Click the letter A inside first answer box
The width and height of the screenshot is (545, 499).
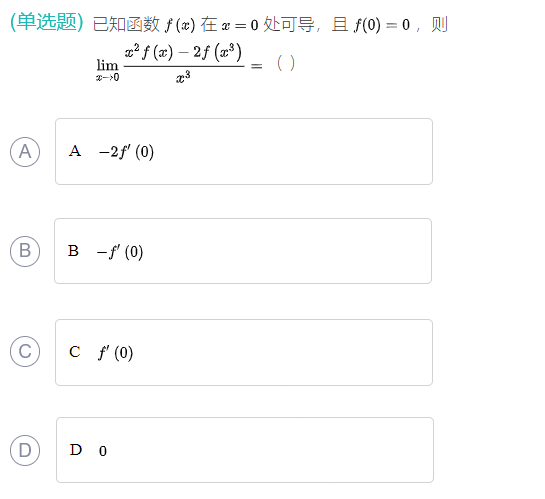point(75,151)
